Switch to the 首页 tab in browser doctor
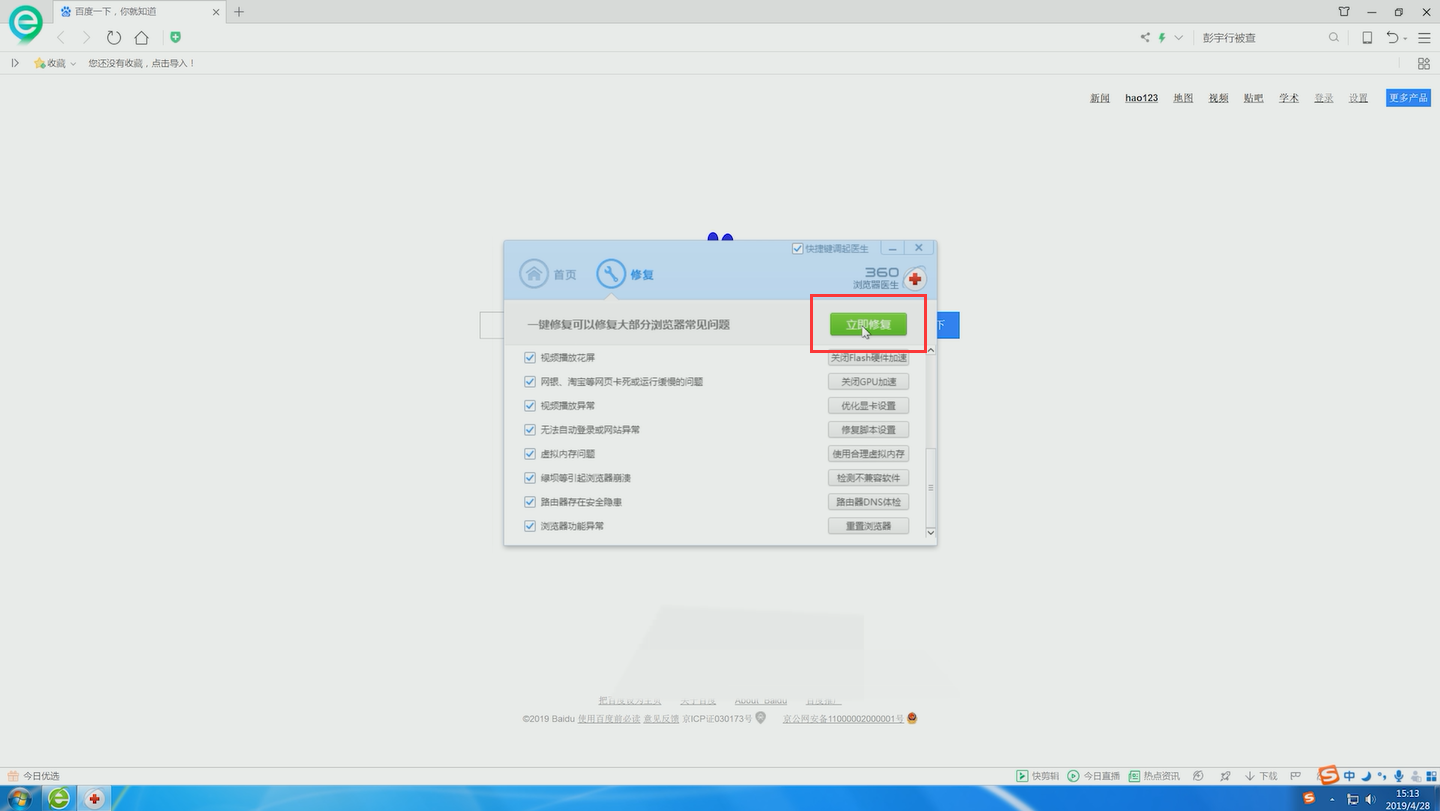This screenshot has width=1440, height=811. coord(548,274)
